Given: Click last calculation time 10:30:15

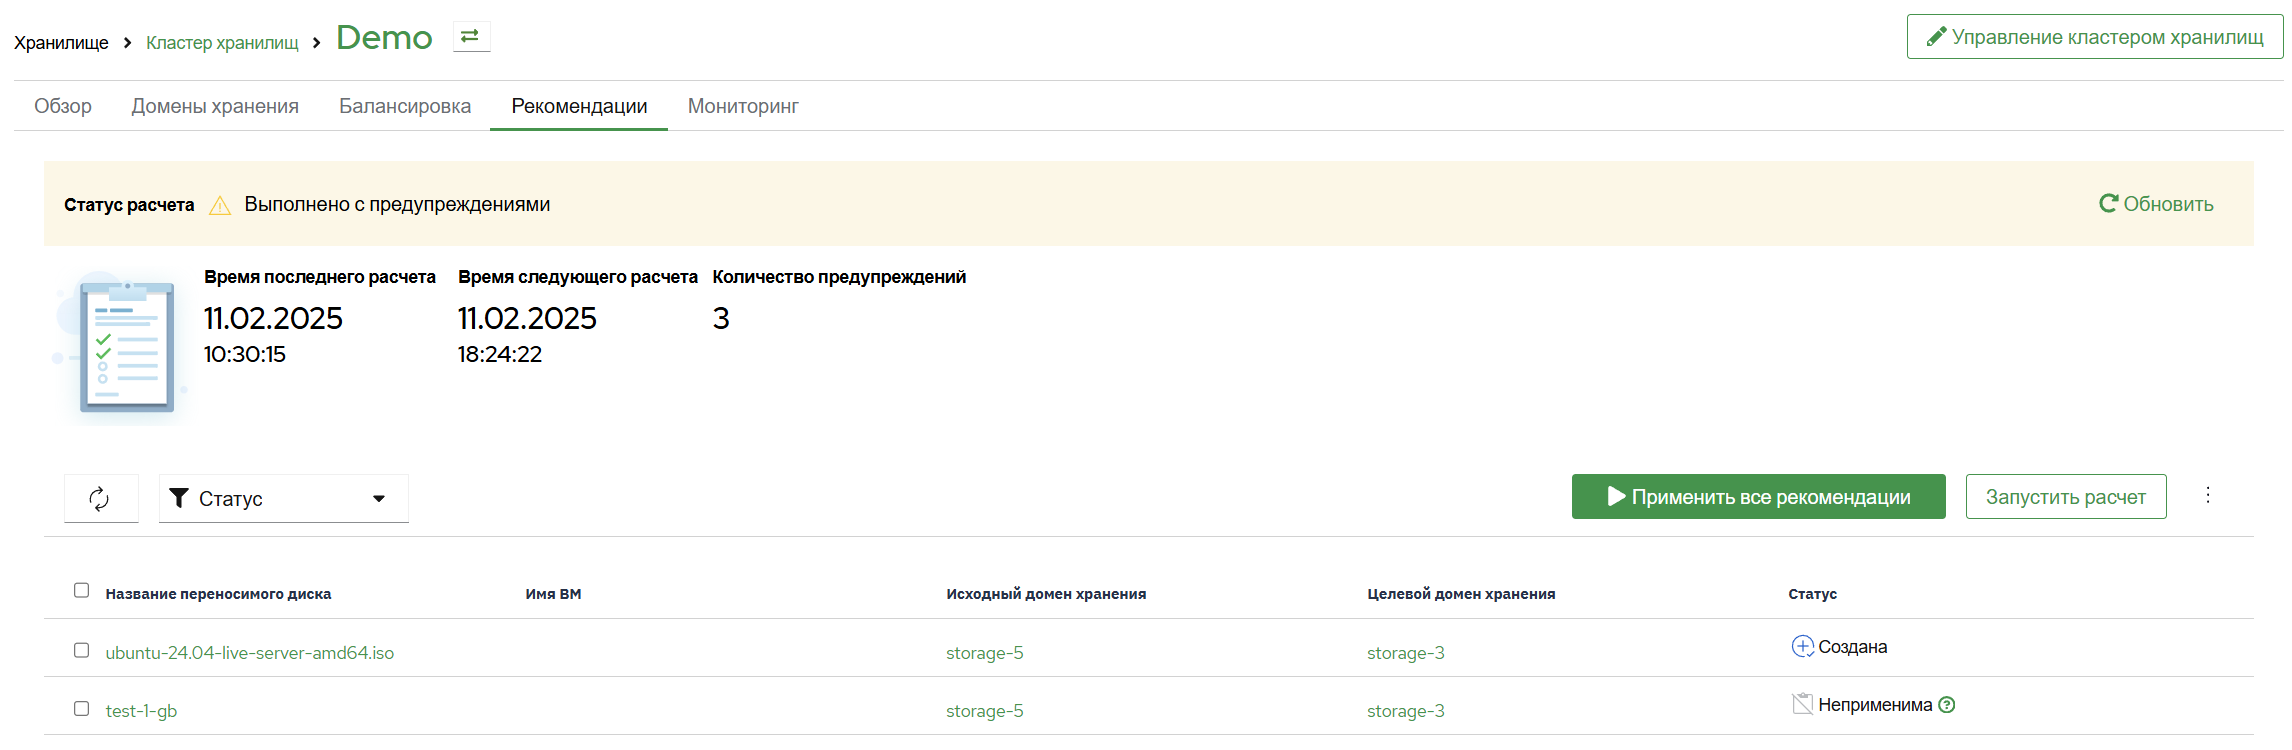Looking at the screenshot, I should tap(245, 354).
